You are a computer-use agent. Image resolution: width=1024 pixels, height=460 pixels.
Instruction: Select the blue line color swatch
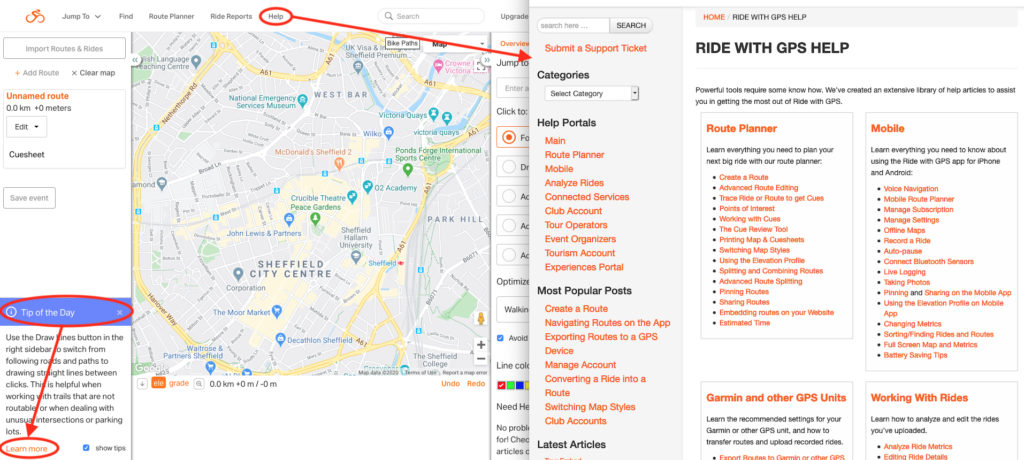519,385
